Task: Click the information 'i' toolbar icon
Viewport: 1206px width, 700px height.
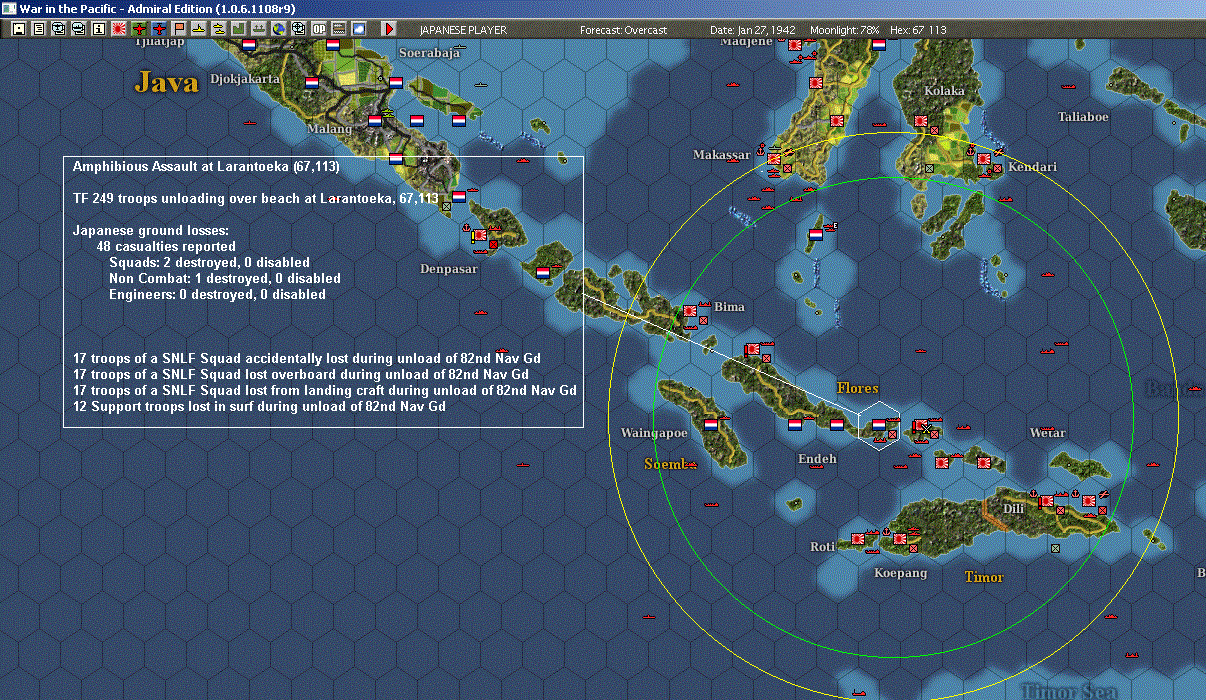Action: [x=98, y=29]
